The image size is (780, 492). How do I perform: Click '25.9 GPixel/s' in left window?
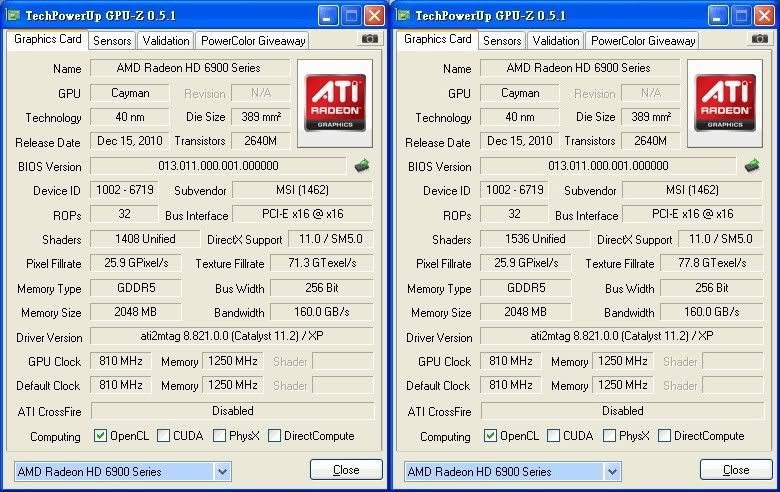point(136,263)
